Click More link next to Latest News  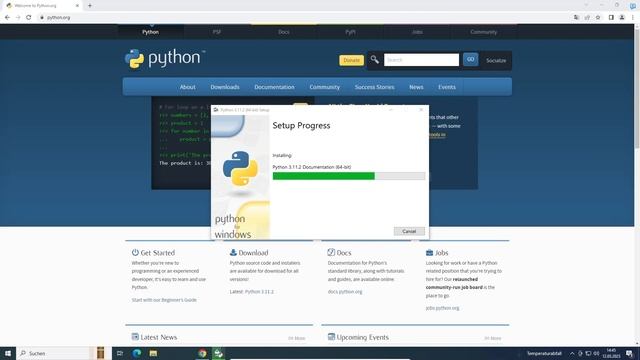[297, 338]
